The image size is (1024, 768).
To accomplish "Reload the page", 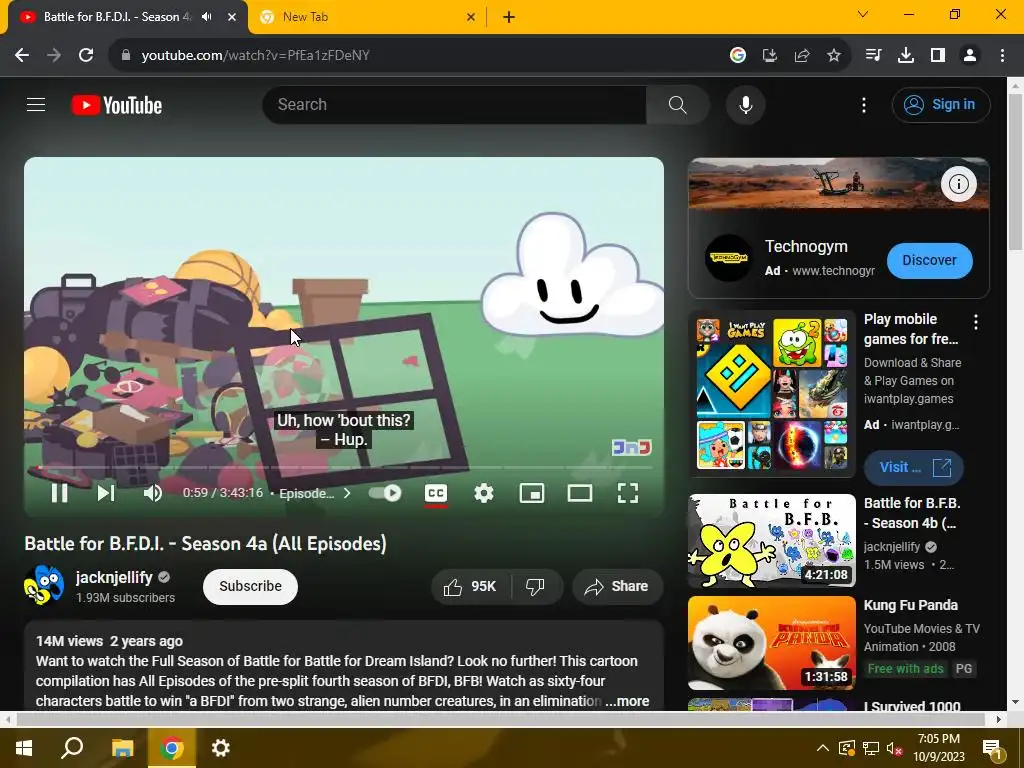I will 86,56.
